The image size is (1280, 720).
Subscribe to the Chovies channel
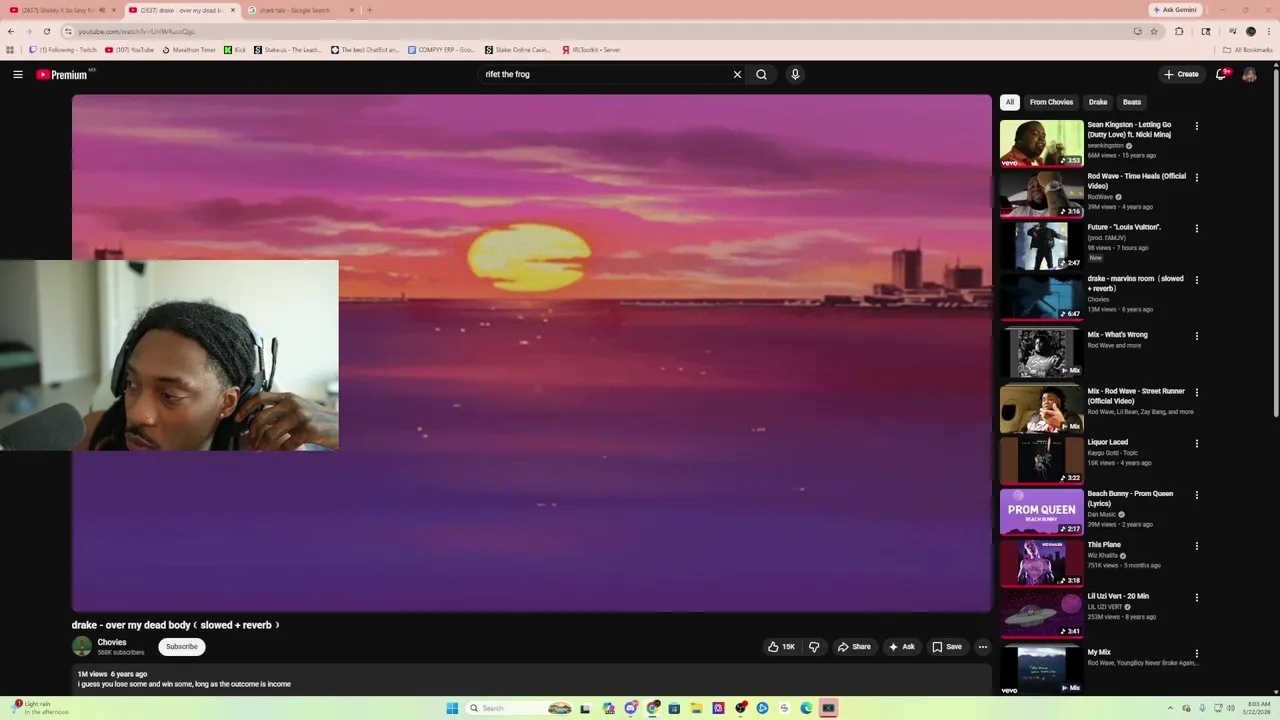pos(182,647)
